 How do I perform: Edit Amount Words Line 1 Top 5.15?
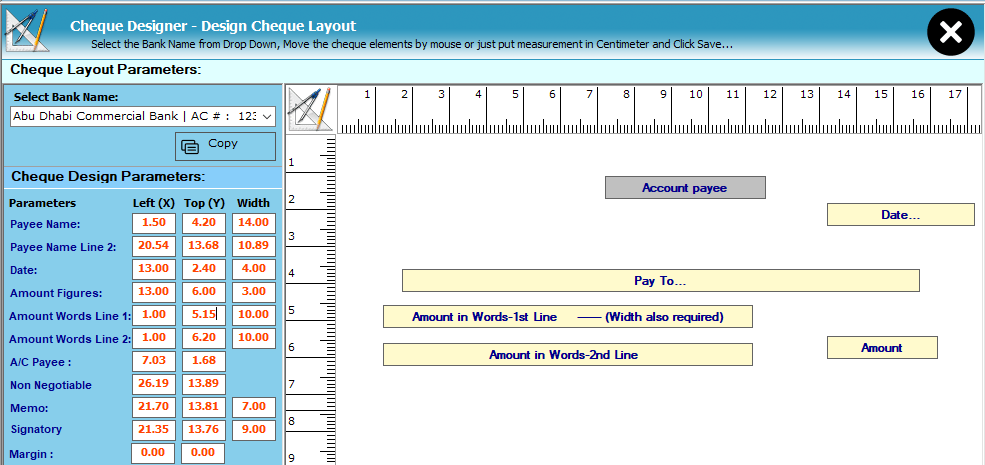[x=204, y=315]
